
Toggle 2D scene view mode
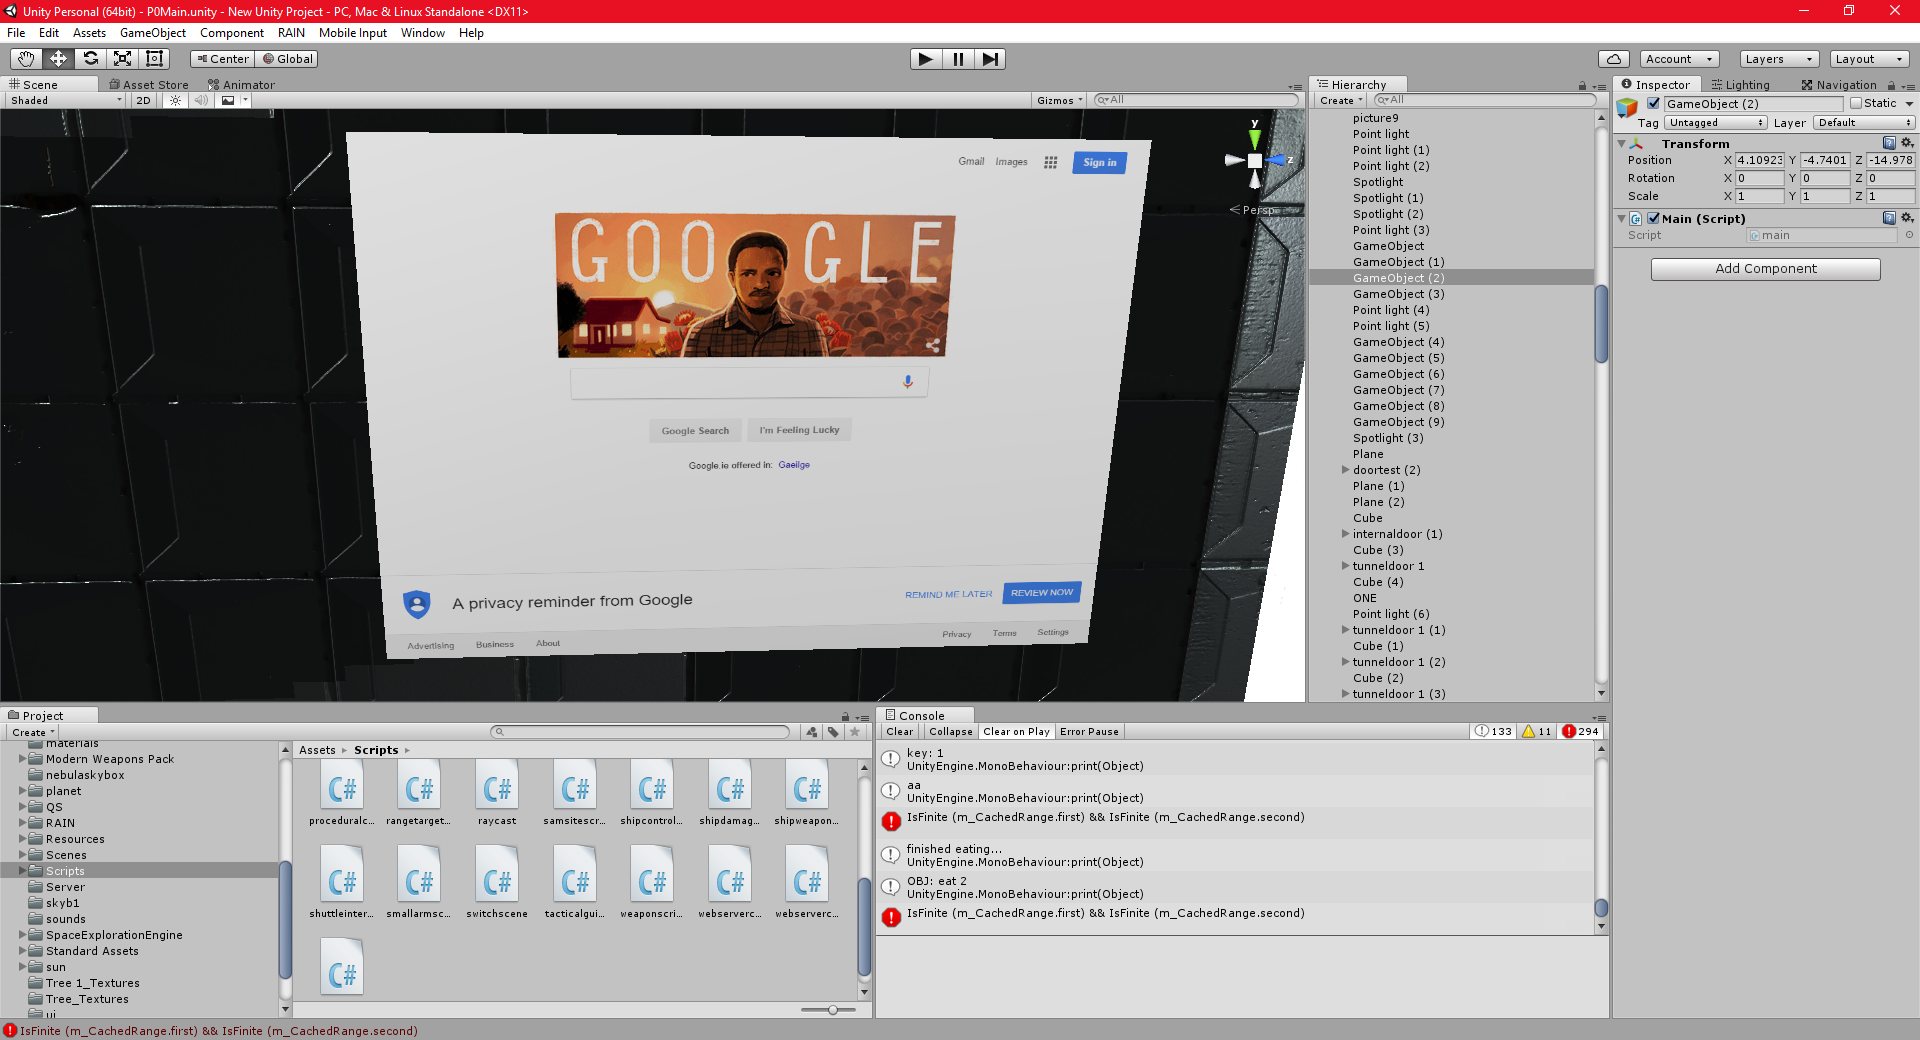pos(143,100)
